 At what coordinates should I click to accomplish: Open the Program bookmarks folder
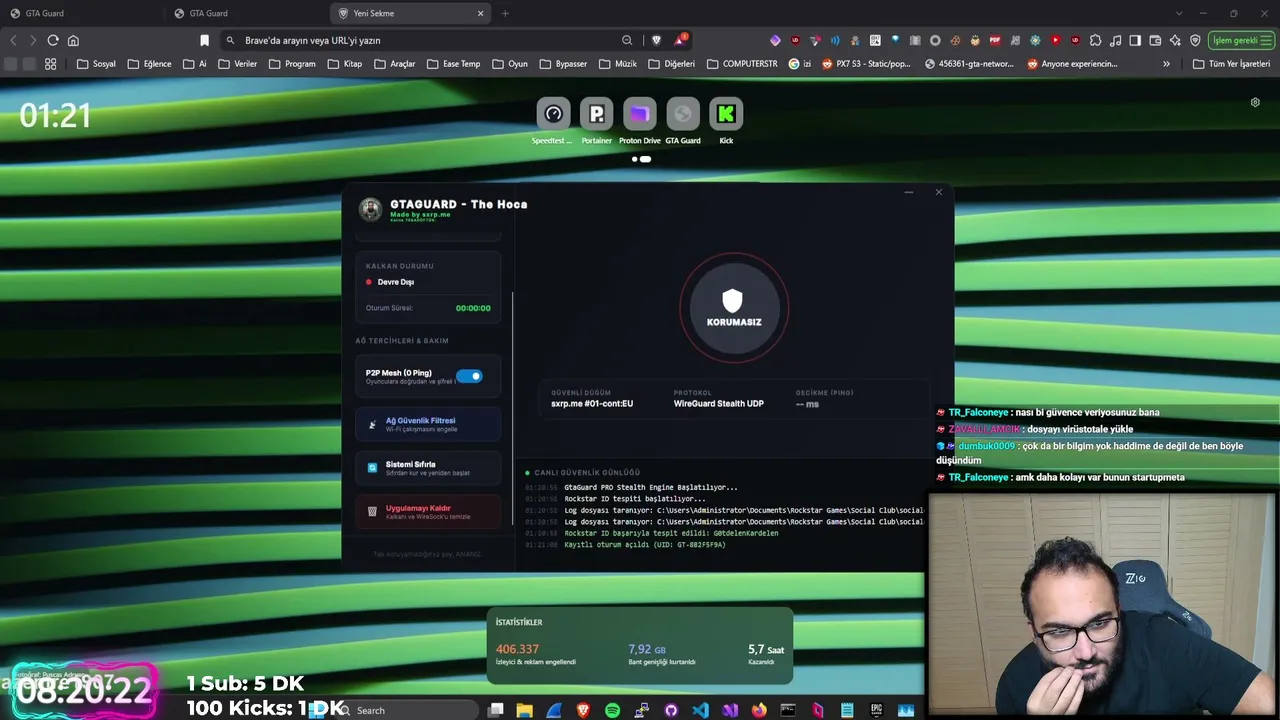[x=291, y=64]
